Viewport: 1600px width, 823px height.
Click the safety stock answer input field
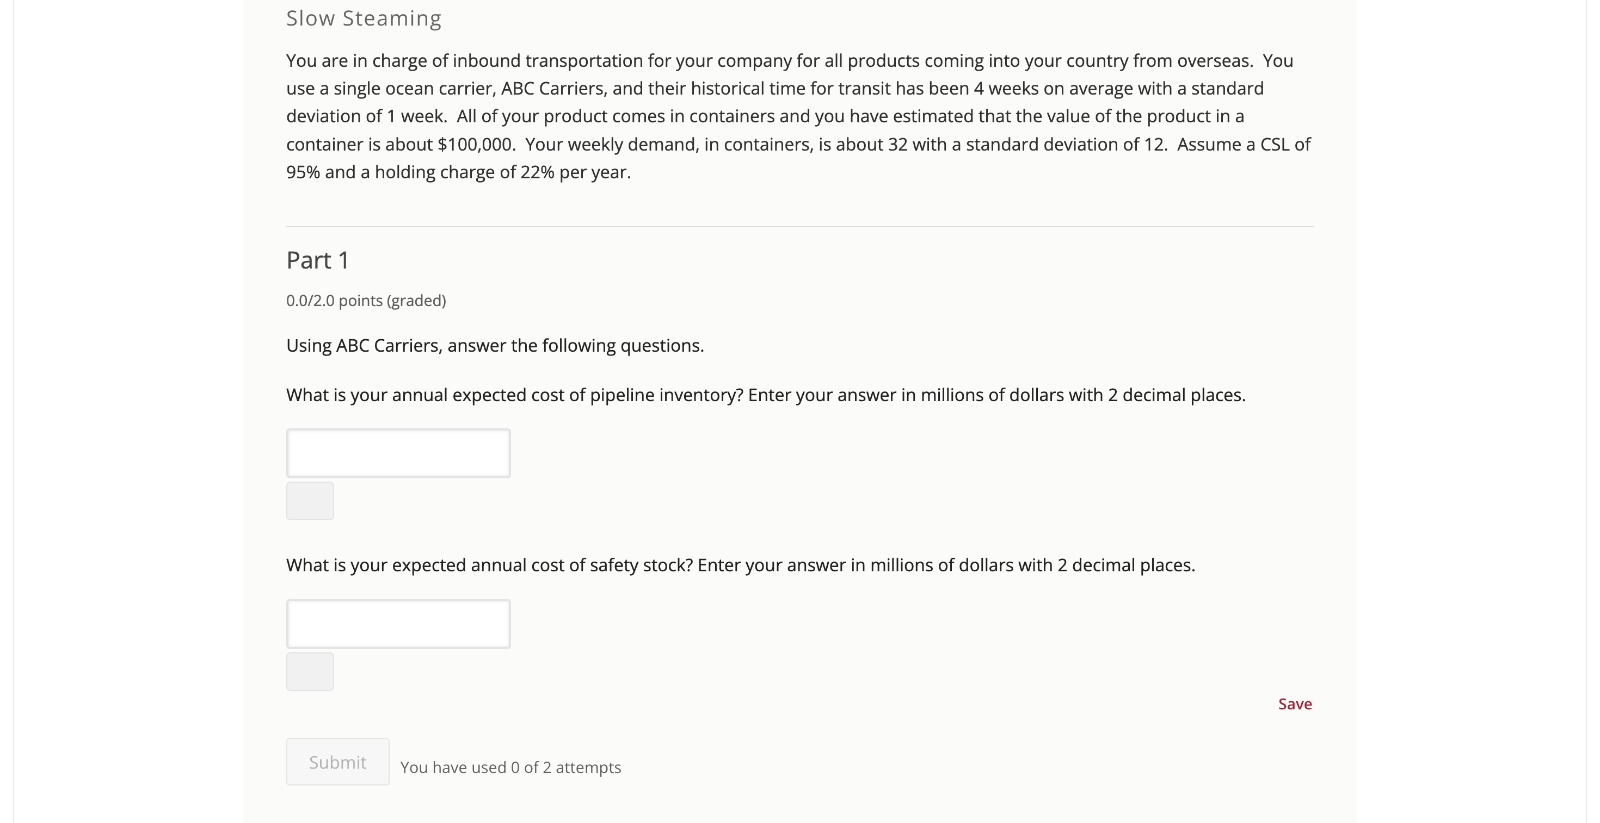[398, 623]
